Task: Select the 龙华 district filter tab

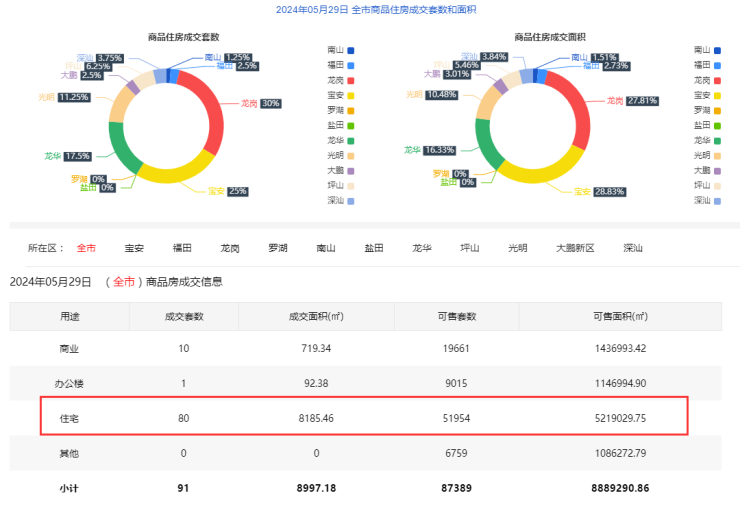Action: [421, 248]
